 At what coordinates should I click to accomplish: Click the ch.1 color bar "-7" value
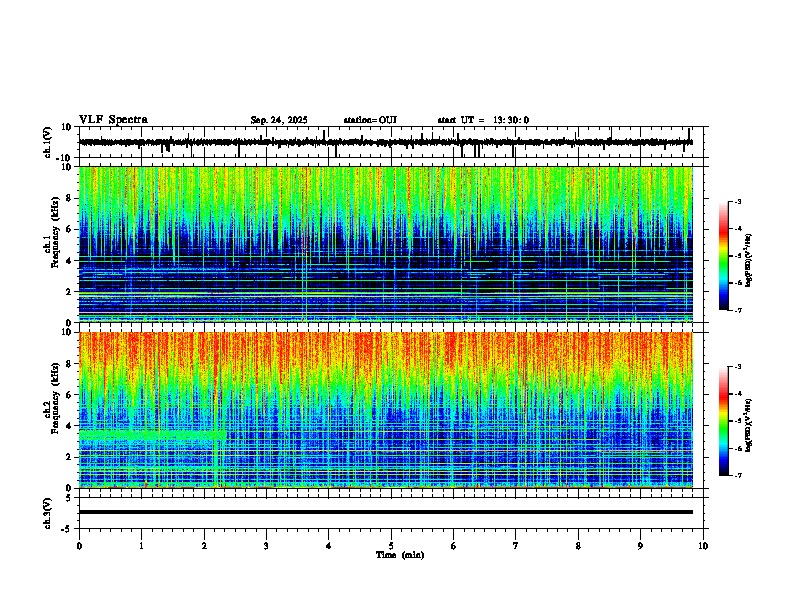point(738,310)
